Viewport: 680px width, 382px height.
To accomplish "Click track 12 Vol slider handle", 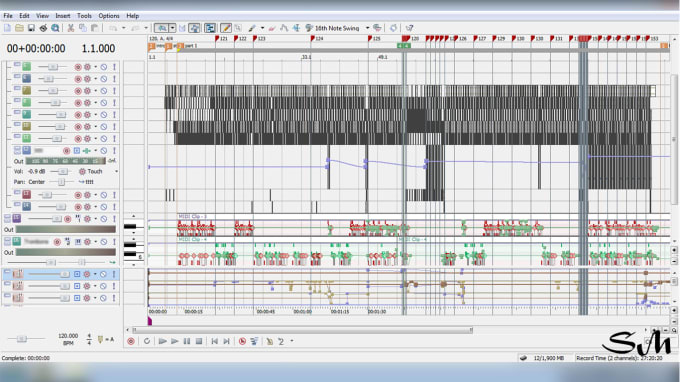I will (63, 171).
